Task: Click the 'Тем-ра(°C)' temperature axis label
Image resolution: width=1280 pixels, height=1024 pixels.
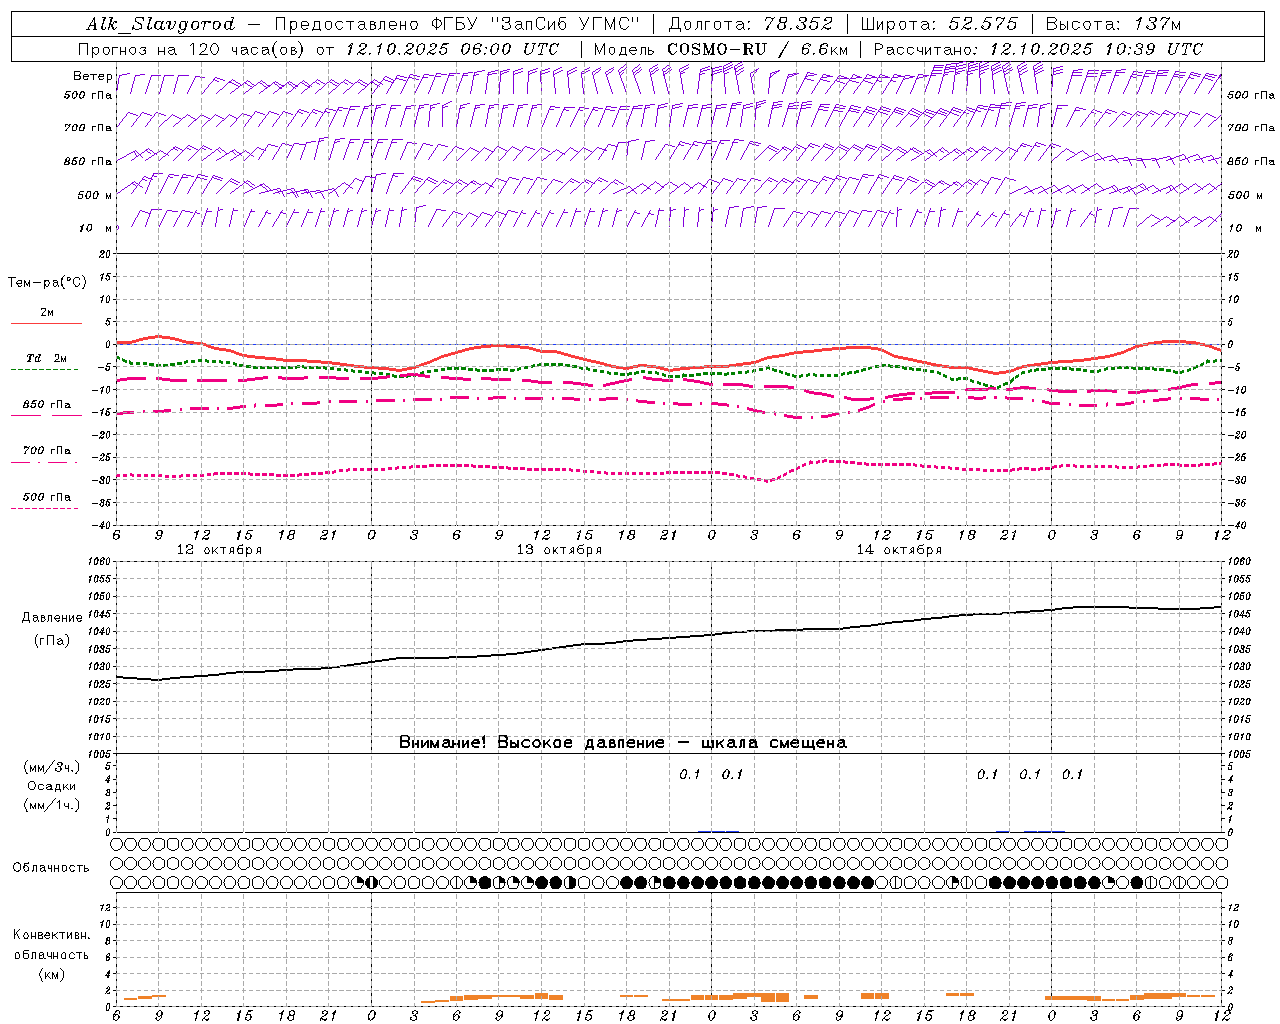Action: point(47,282)
